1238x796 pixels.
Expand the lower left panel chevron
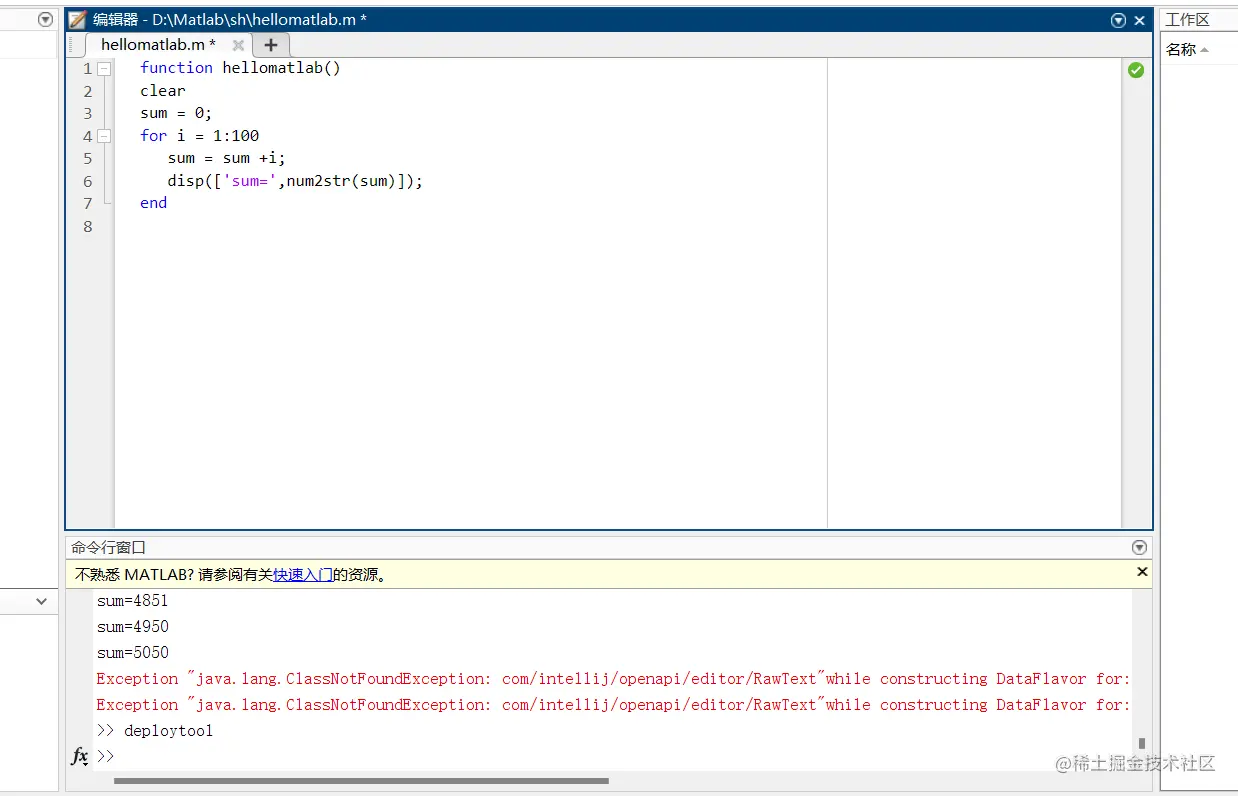pyautogui.click(x=42, y=601)
